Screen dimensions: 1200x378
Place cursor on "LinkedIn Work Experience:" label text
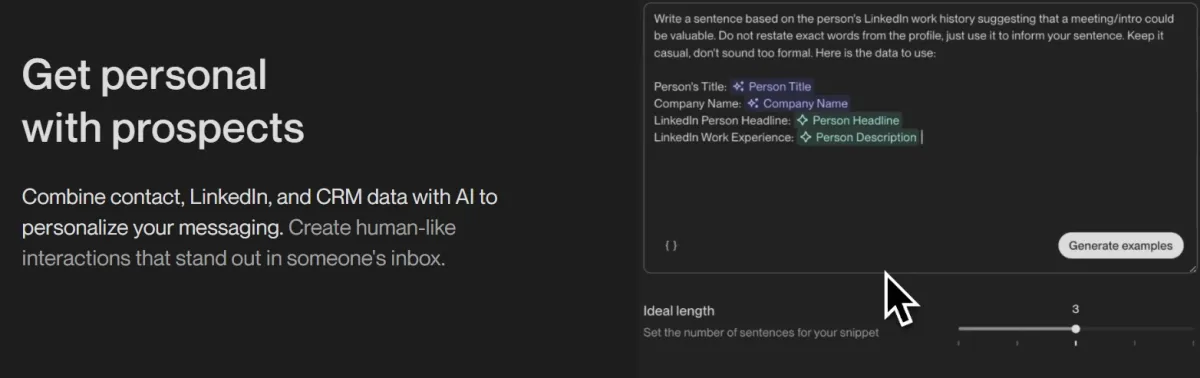[723, 137]
